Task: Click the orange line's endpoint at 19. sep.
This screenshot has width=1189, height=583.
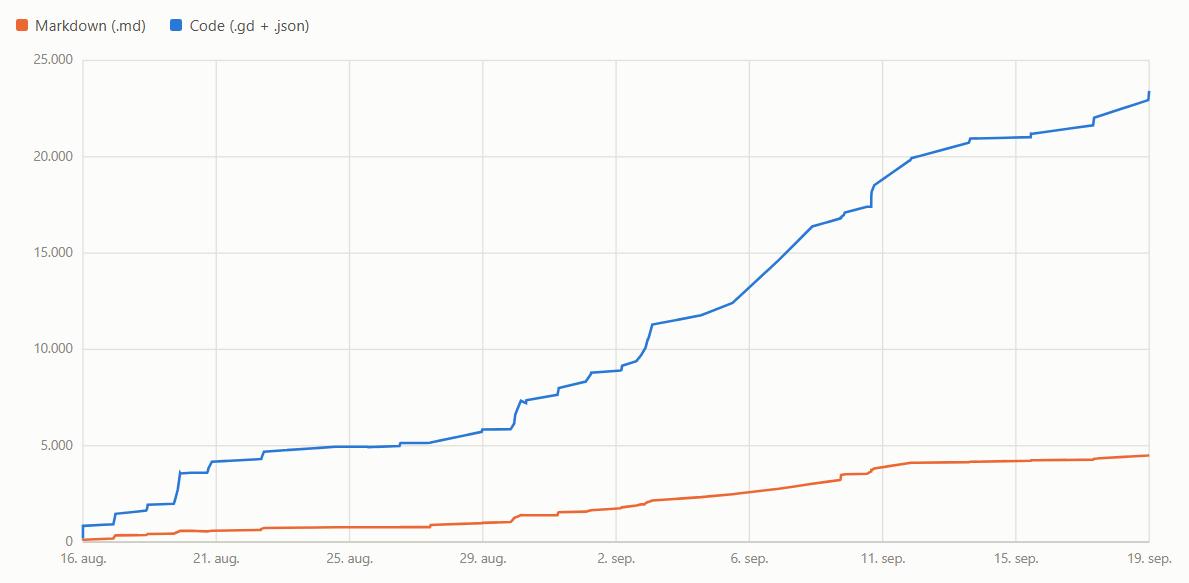Action: 1149,456
